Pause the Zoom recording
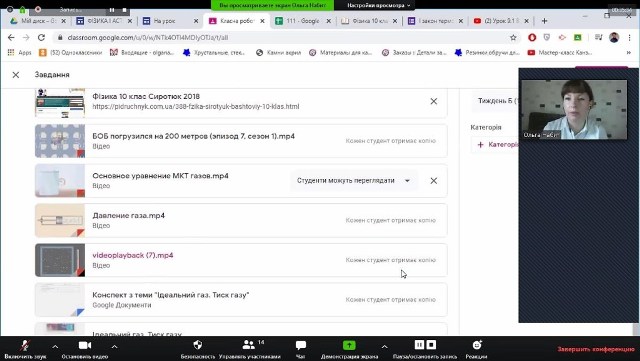The width and height of the screenshot is (640, 361). 419,345
